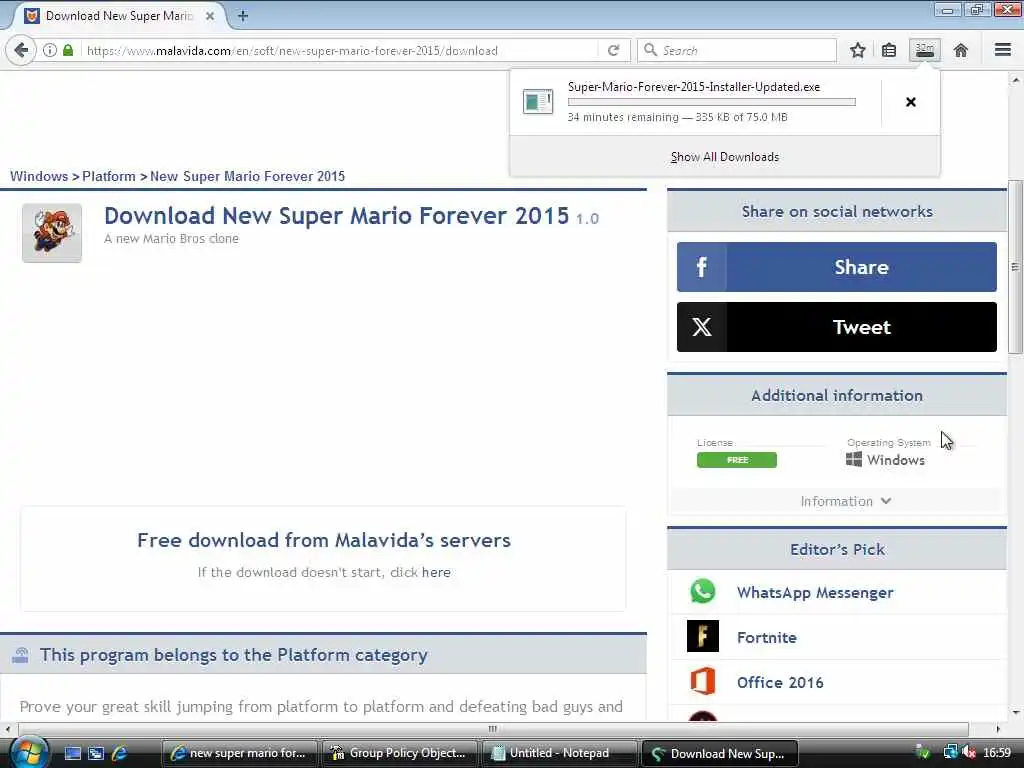Open site identity info icon in address bar
The image size is (1024, 768).
click(50, 50)
